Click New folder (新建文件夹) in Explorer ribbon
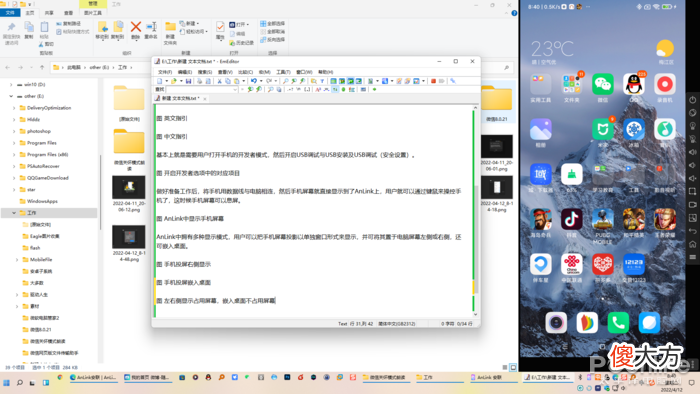Screen dimensions: 700x394 coord(170,33)
